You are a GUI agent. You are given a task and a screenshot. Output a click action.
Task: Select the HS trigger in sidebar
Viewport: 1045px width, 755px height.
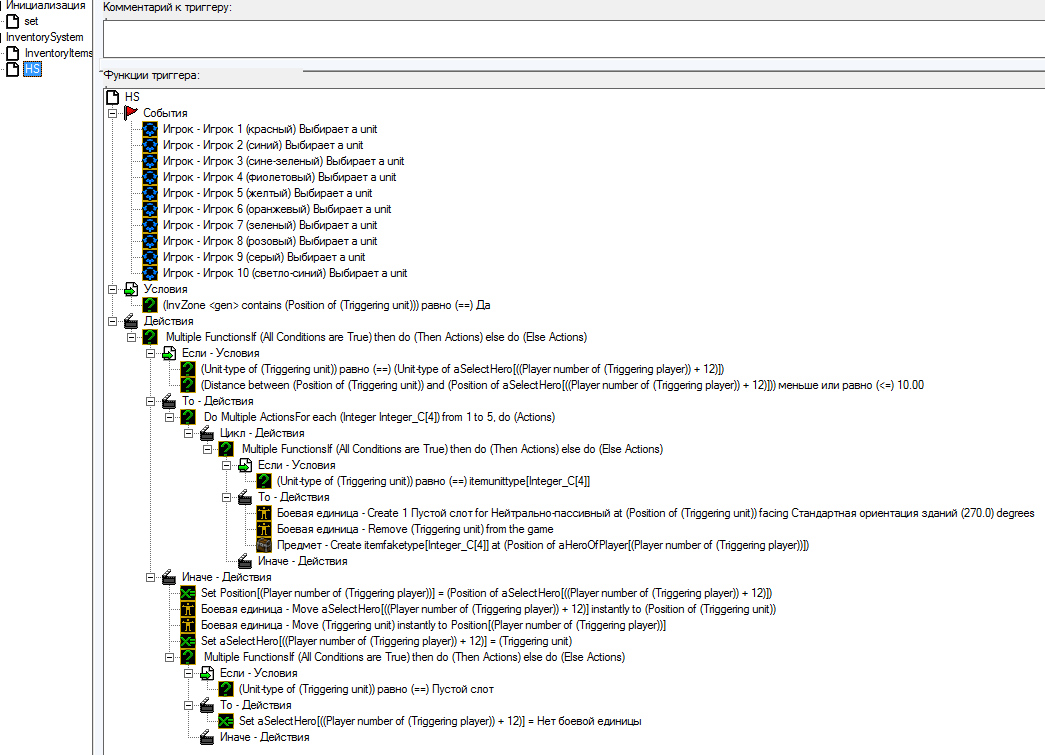click(x=33, y=69)
